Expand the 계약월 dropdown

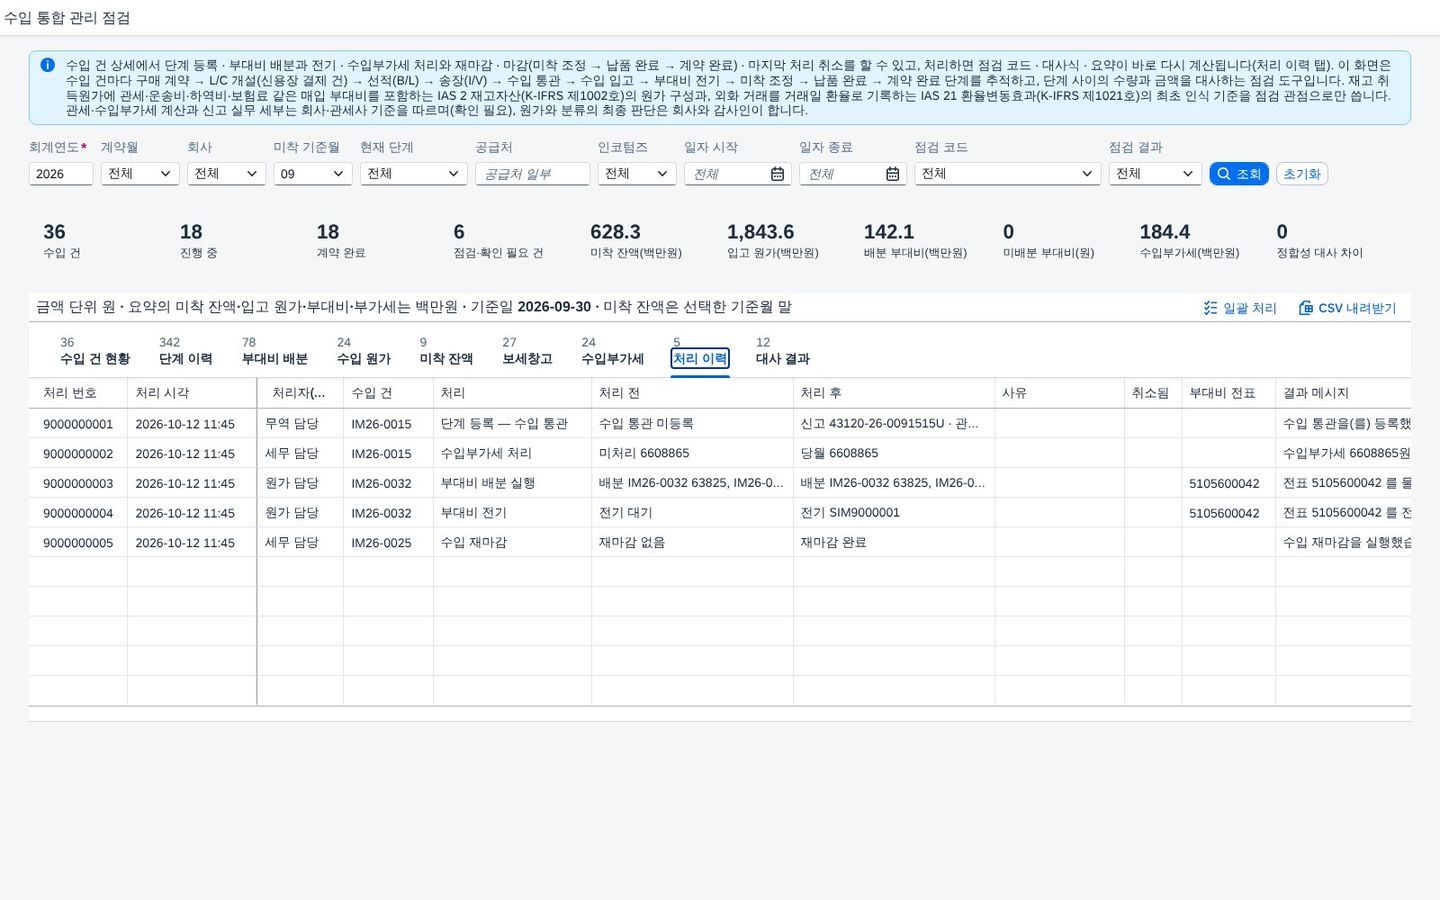[x=139, y=174]
